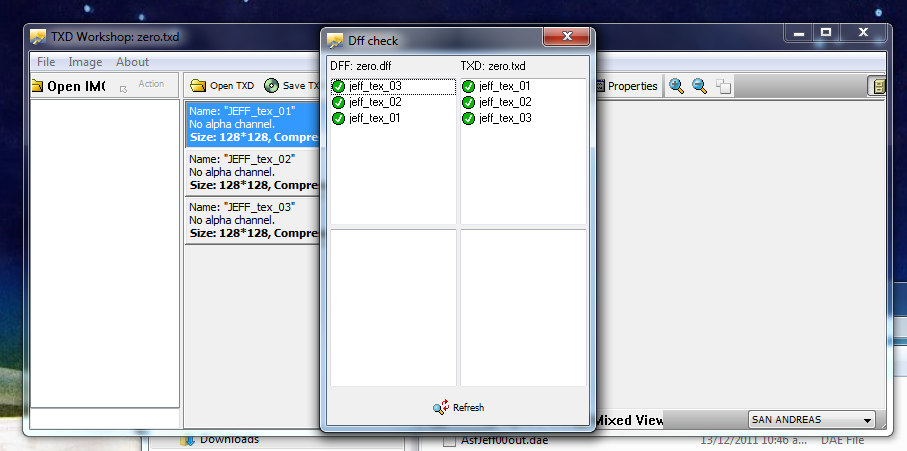Click the Save TXD disc icon
This screenshot has width=907, height=451.
pos(271,86)
